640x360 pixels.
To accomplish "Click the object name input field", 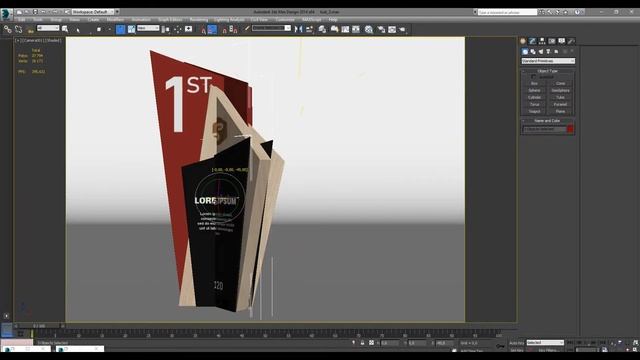I will point(544,129).
